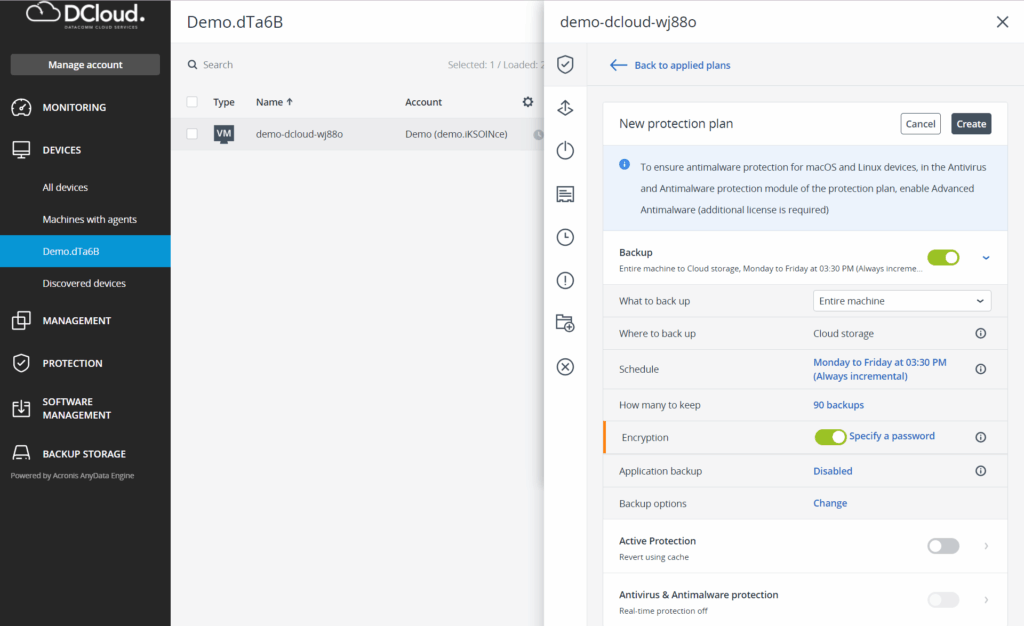This screenshot has height=626, width=1024.
Task: Go to Backup Storage in sidebar
Action: click(84, 454)
